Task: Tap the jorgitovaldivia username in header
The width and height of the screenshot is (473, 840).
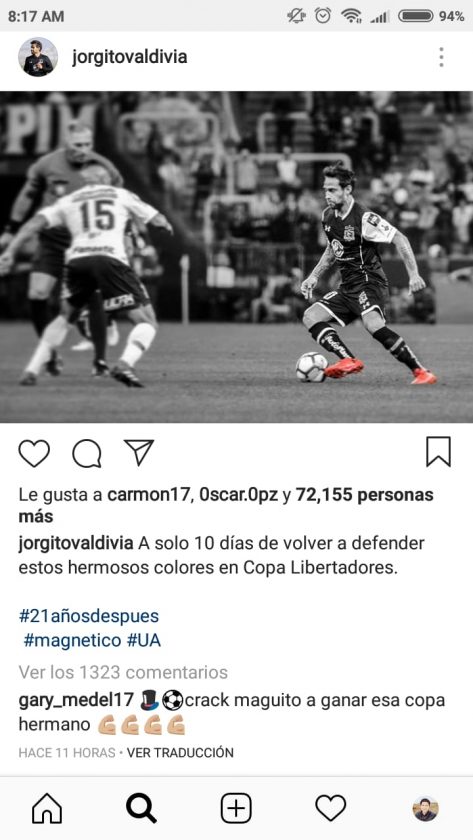Action: coord(130,57)
